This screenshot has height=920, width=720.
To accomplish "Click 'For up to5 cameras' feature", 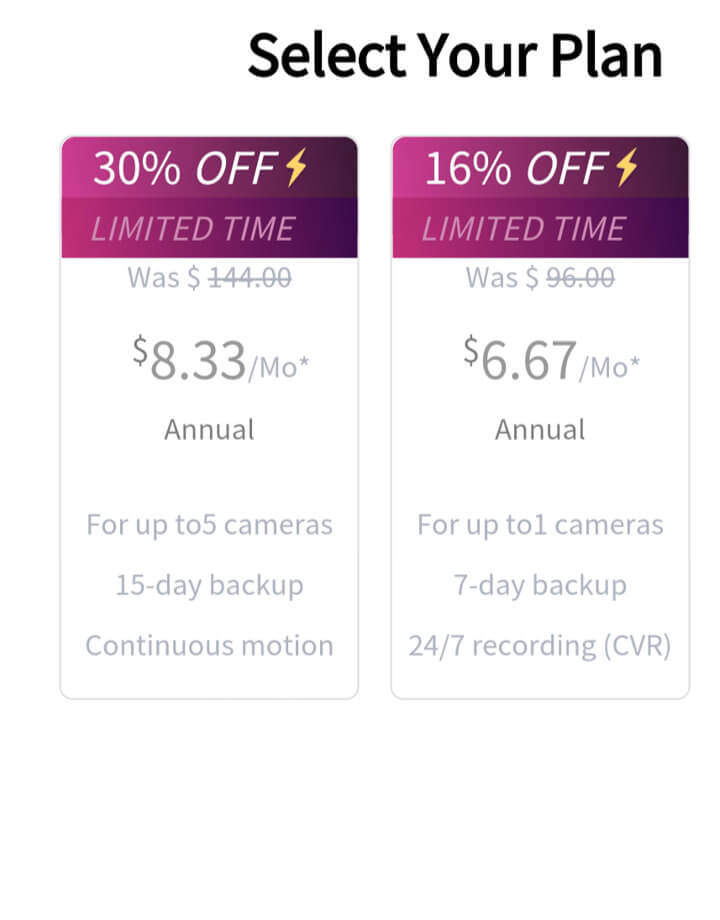I will click(x=209, y=525).
